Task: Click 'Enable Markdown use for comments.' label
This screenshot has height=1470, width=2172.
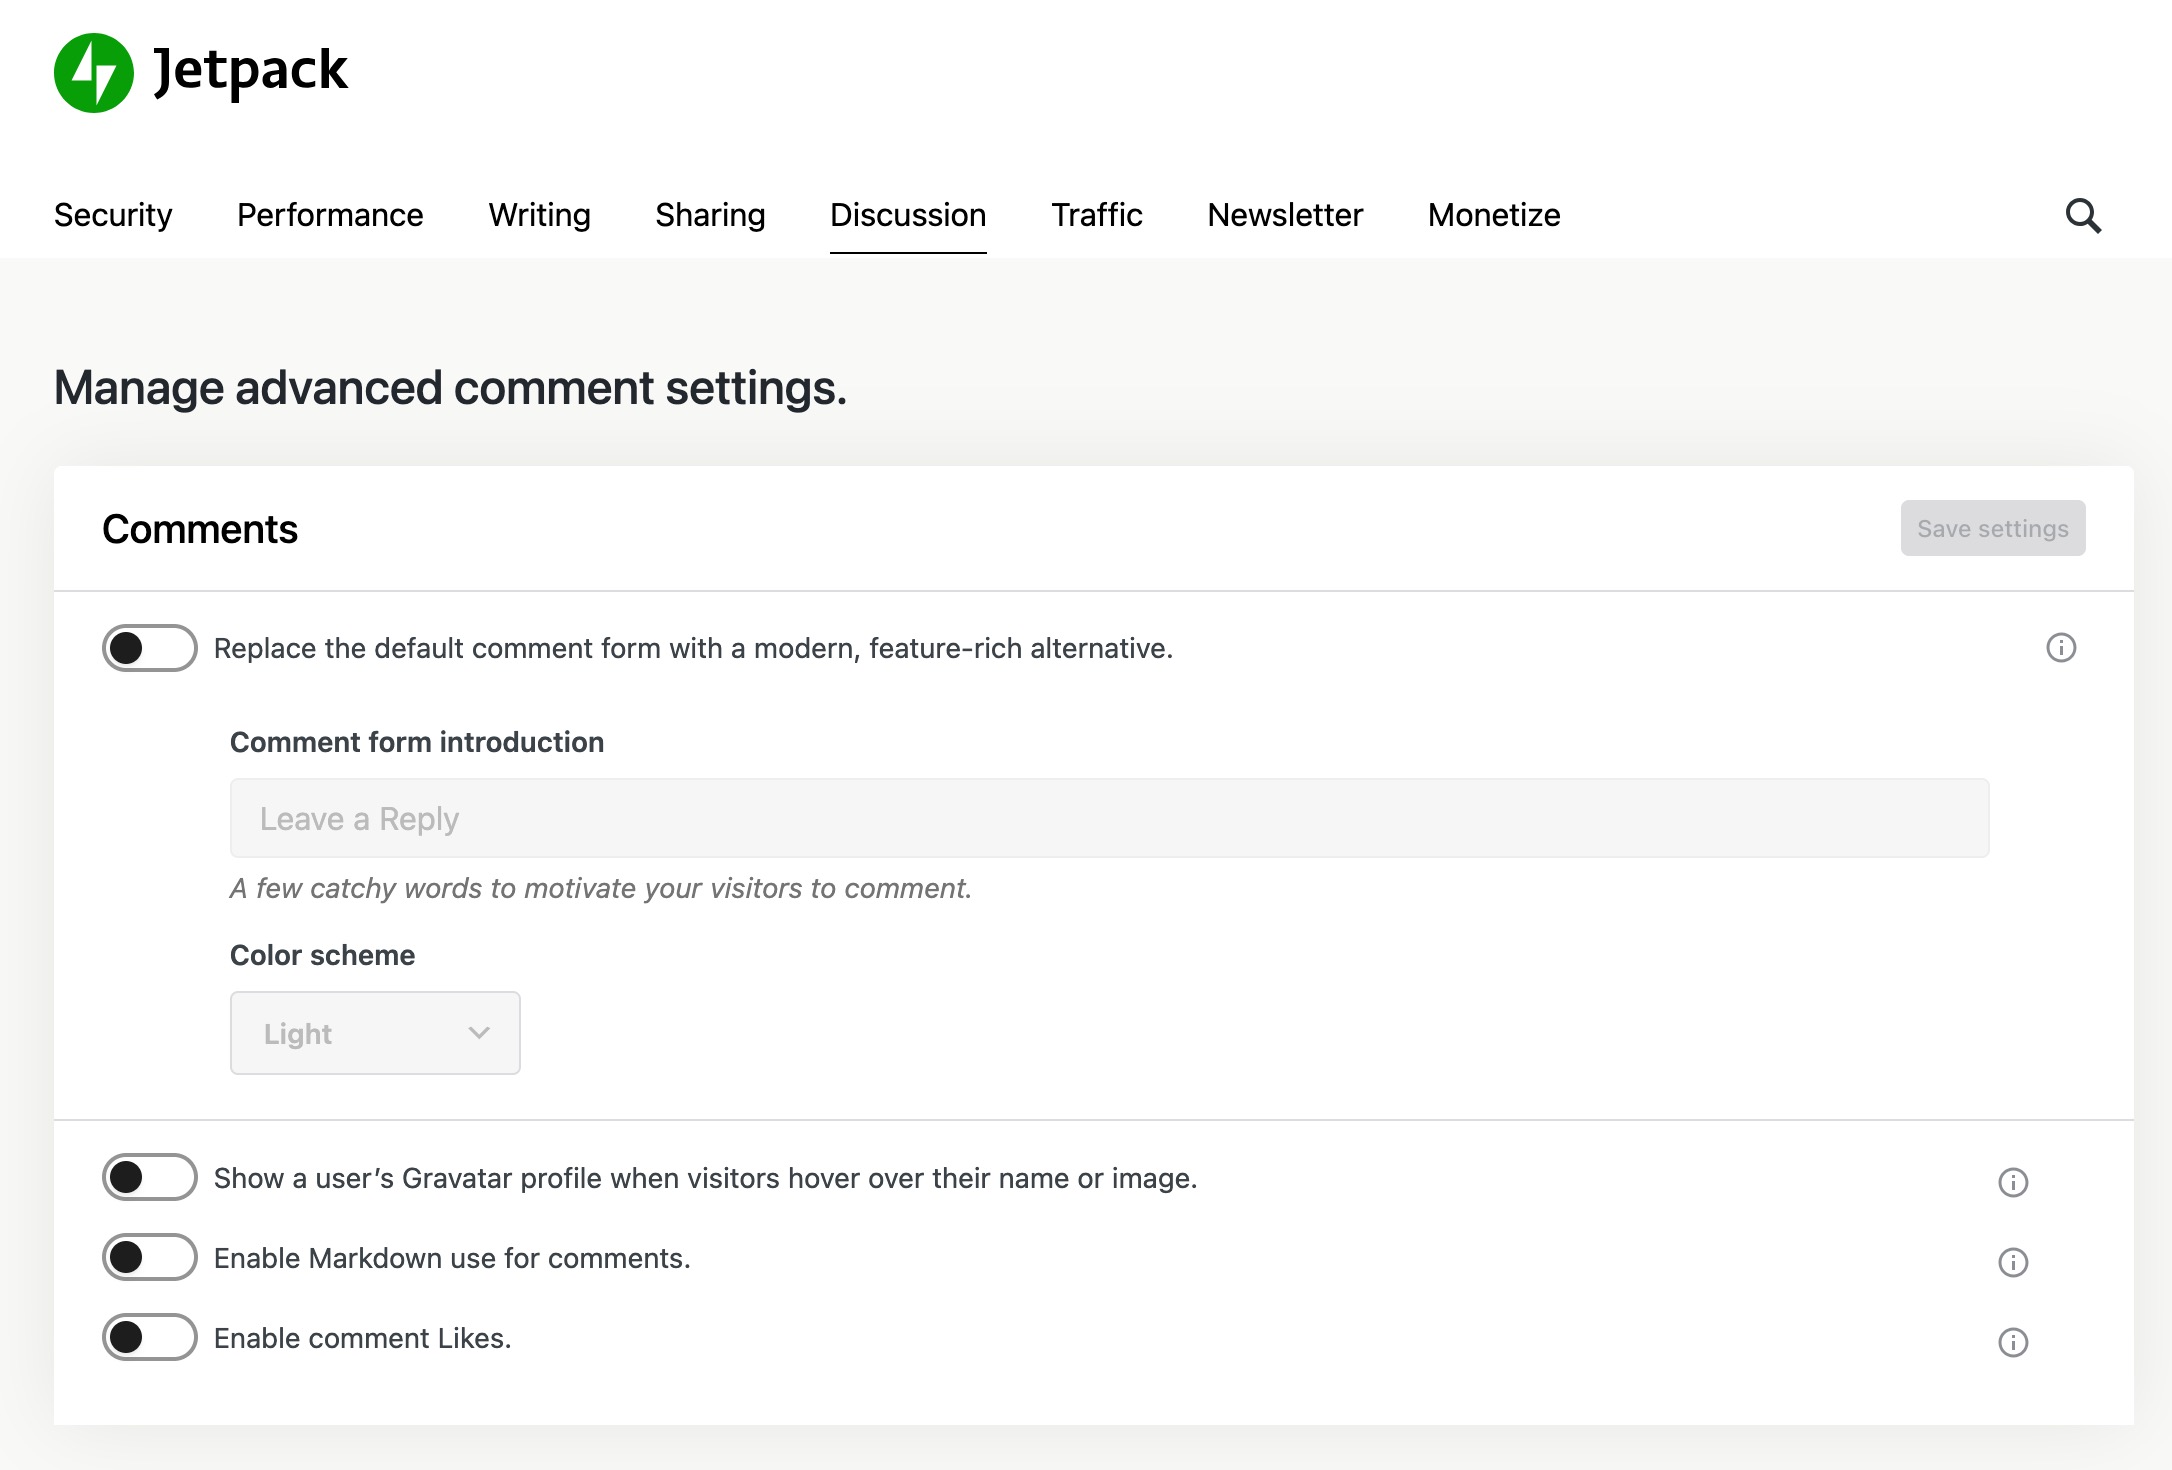Action: [x=452, y=1258]
